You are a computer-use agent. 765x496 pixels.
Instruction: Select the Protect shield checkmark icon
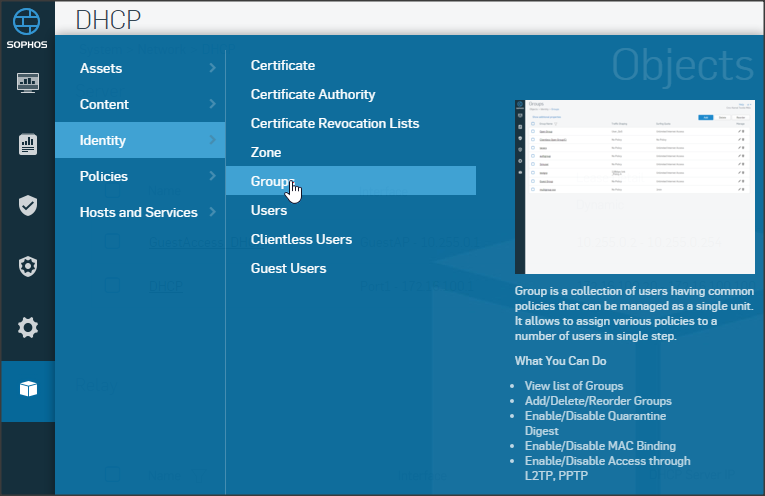28,206
